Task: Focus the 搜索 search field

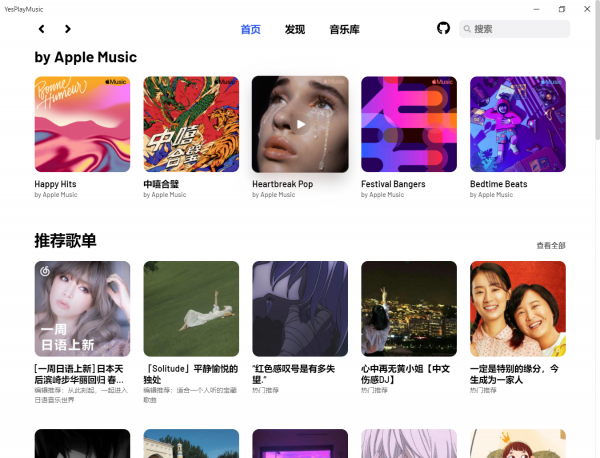Action: [x=514, y=29]
